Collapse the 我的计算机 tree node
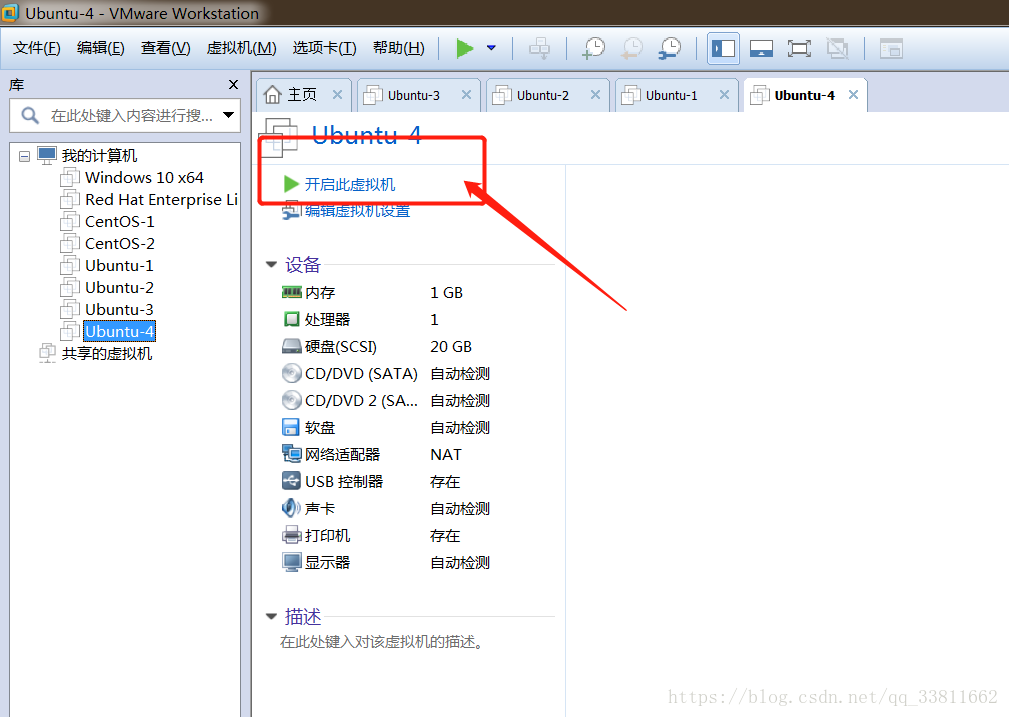This screenshot has width=1009, height=717. click(x=24, y=156)
